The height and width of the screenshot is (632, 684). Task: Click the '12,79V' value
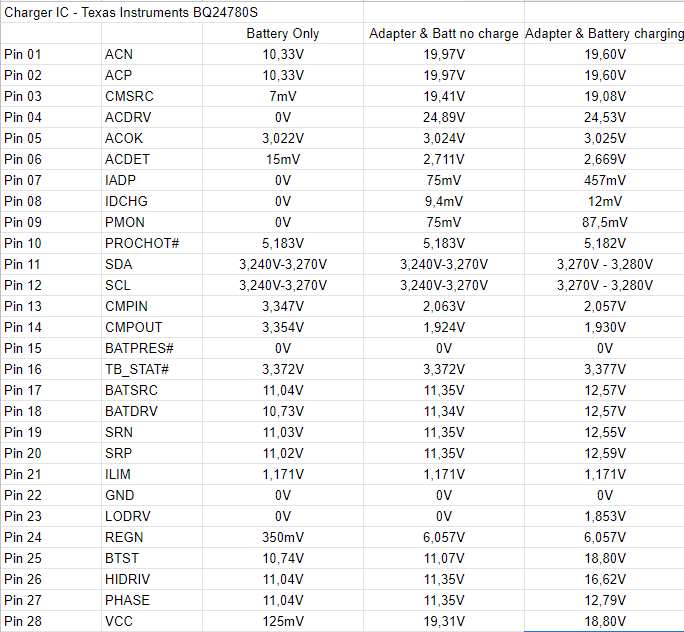(x=605, y=599)
